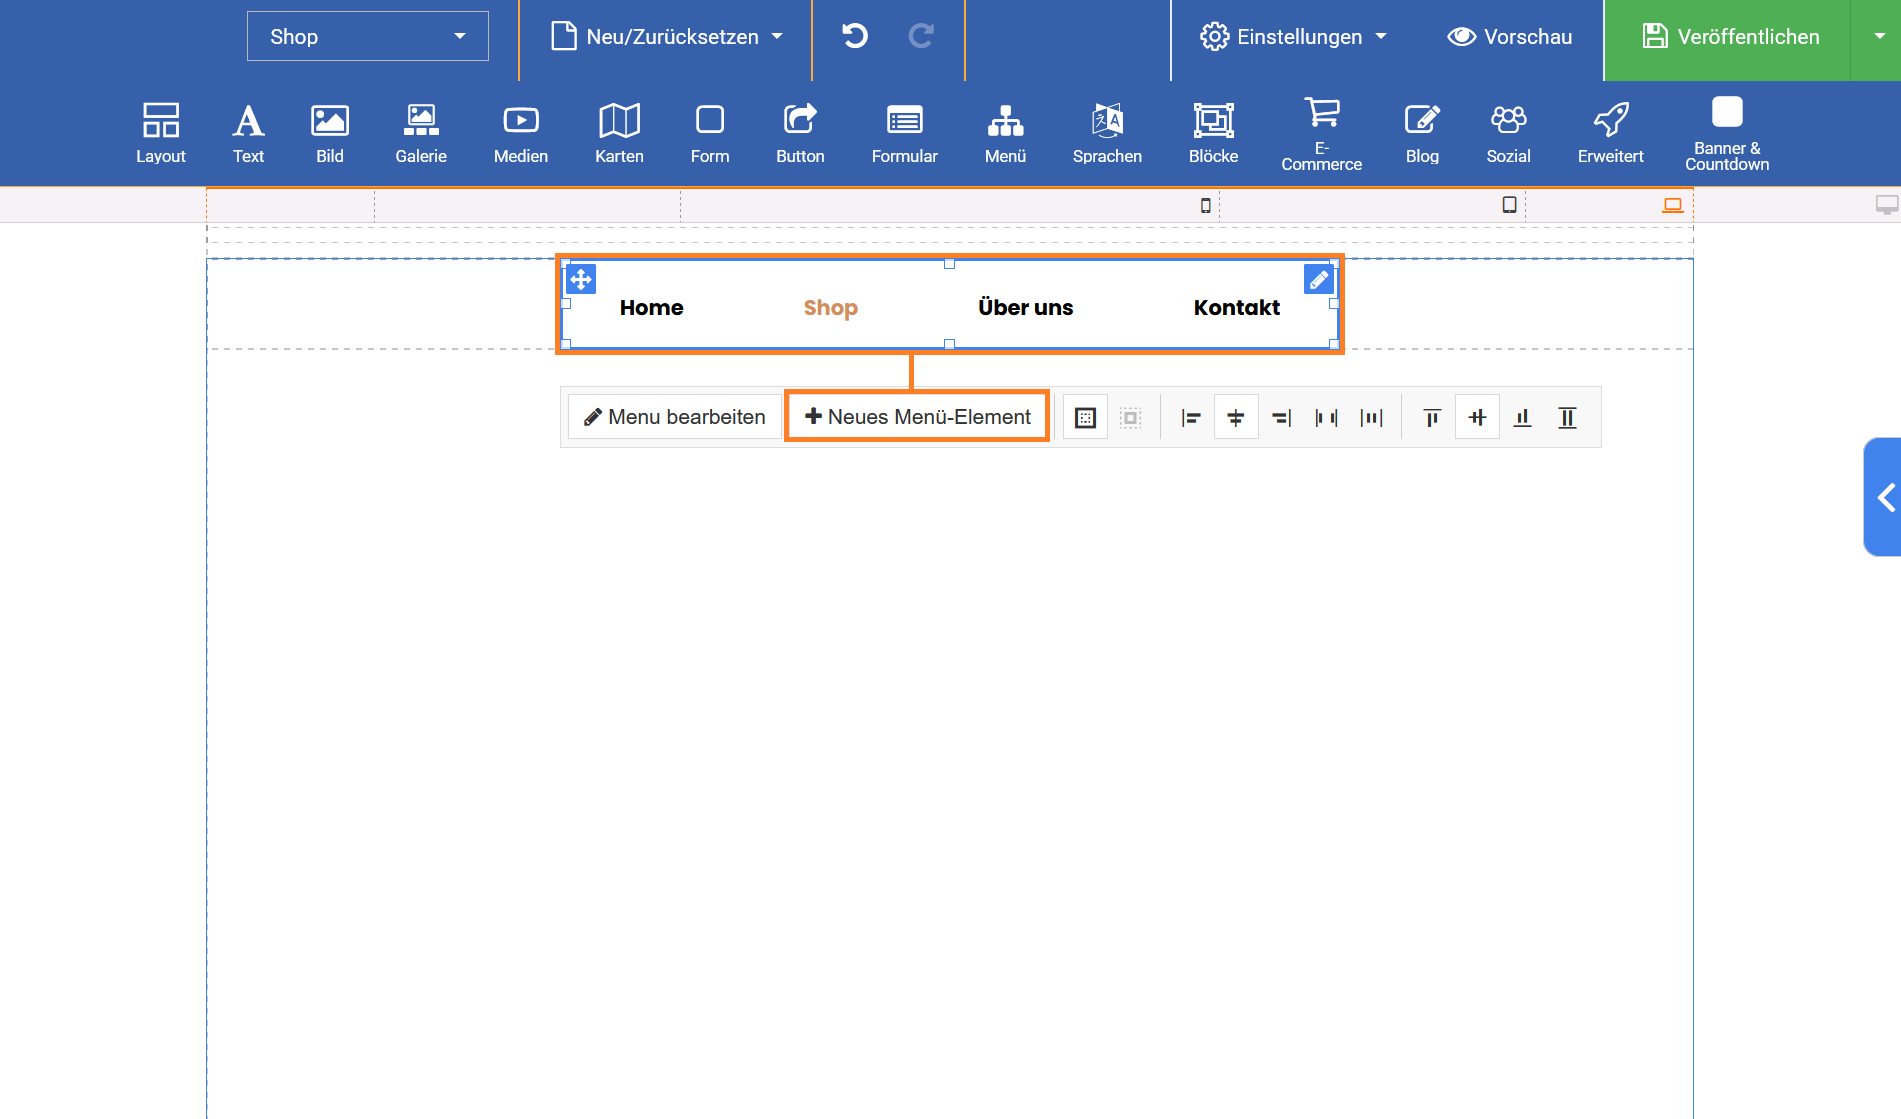This screenshot has width=1901, height=1119.
Task: Expand the blue side panel arrow
Action: pos(1884,497)
